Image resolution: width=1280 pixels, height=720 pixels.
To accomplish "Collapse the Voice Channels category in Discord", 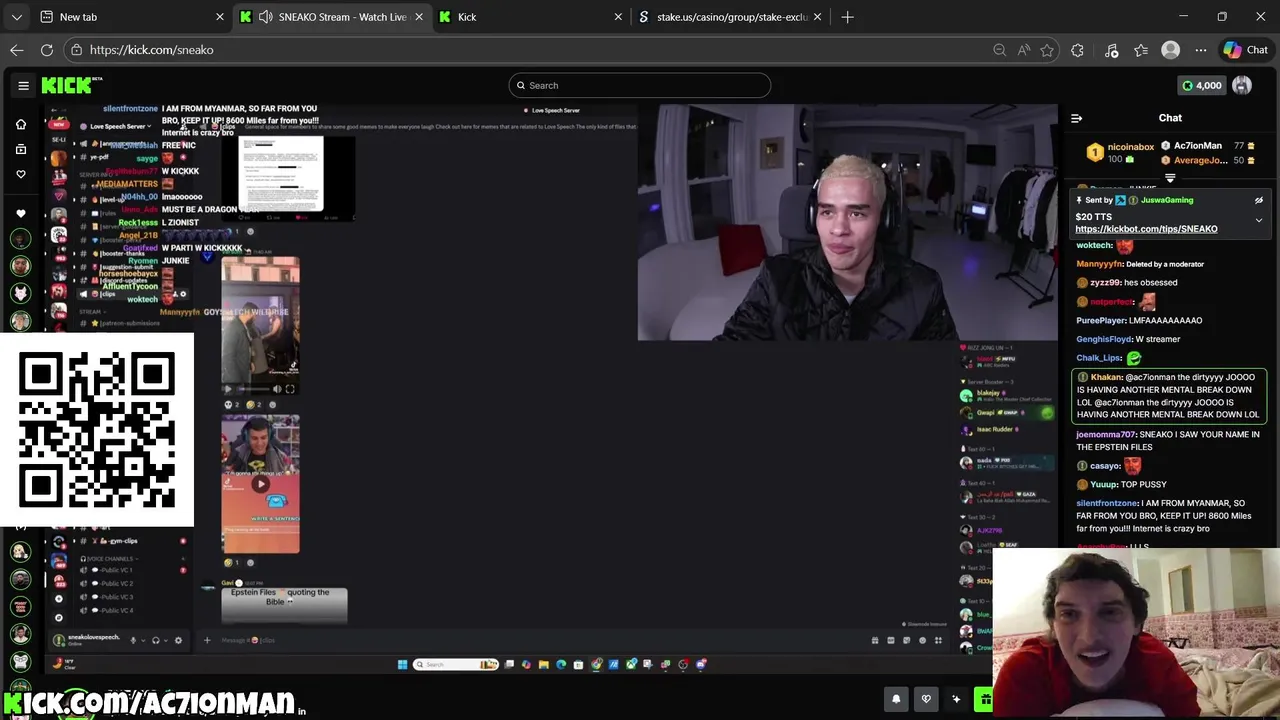I will tap(107, 558).
